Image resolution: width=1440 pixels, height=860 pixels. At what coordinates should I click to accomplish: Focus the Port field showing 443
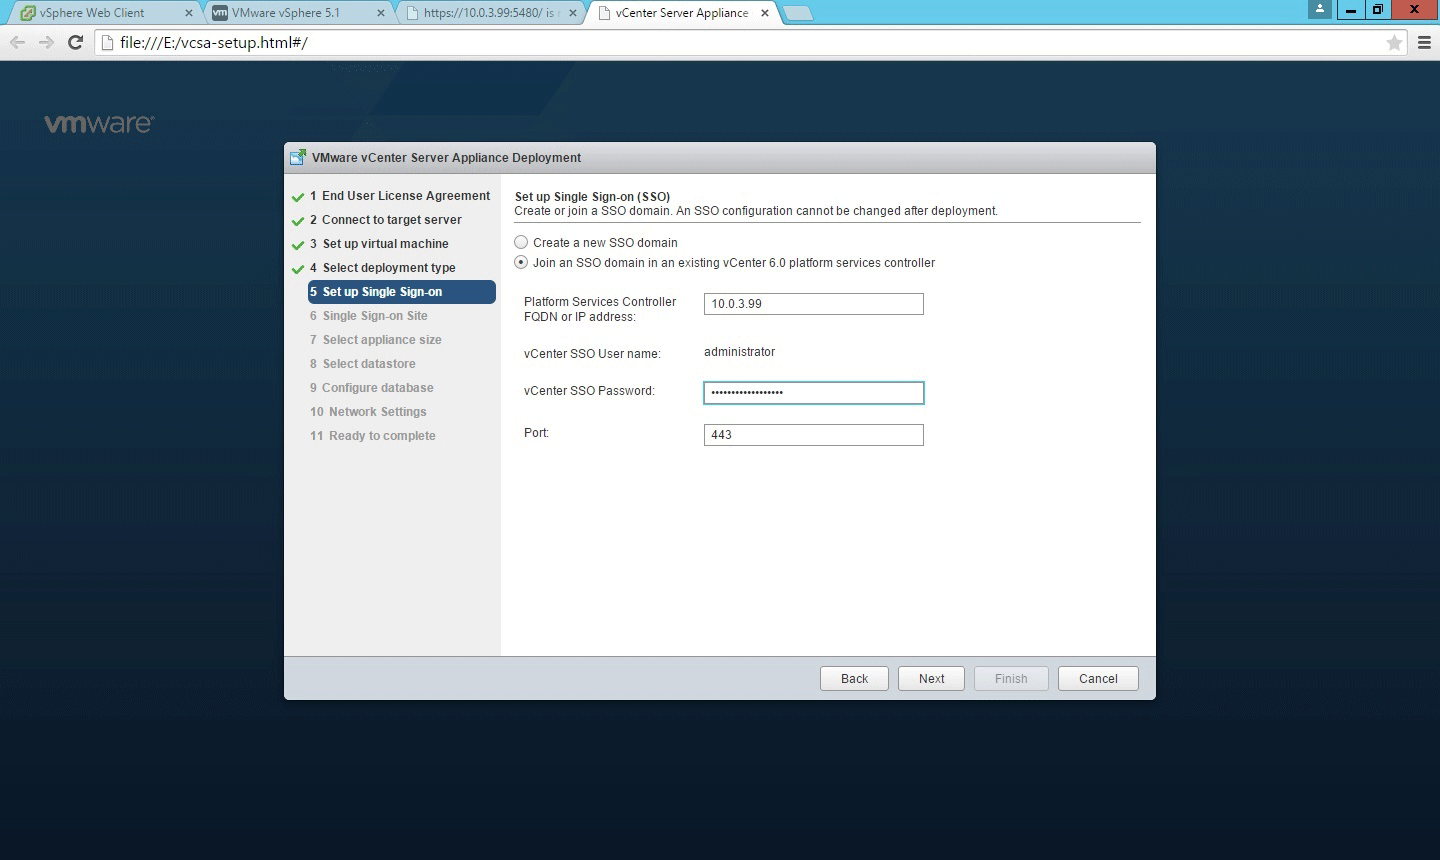(x=814, y=435)
